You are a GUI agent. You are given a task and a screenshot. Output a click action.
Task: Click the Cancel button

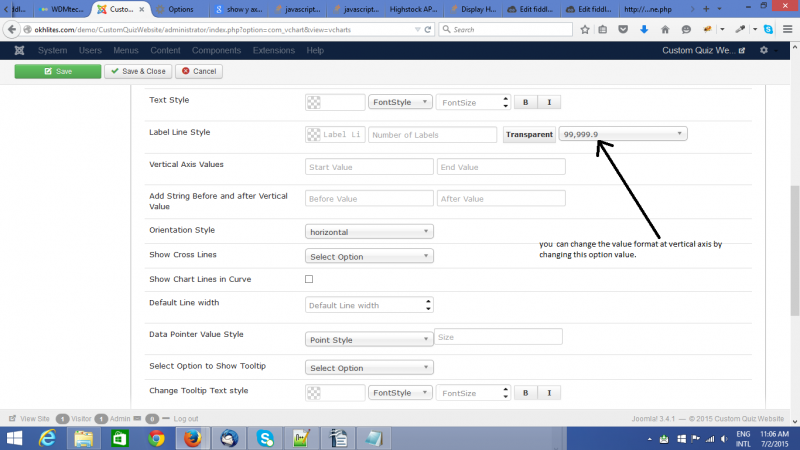tap(199, 72)
